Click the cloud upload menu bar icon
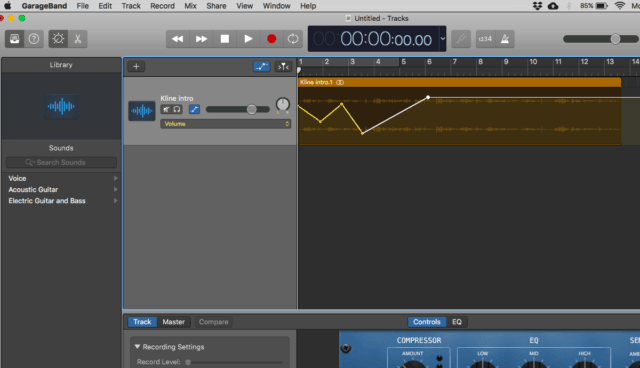 (553, 6)
